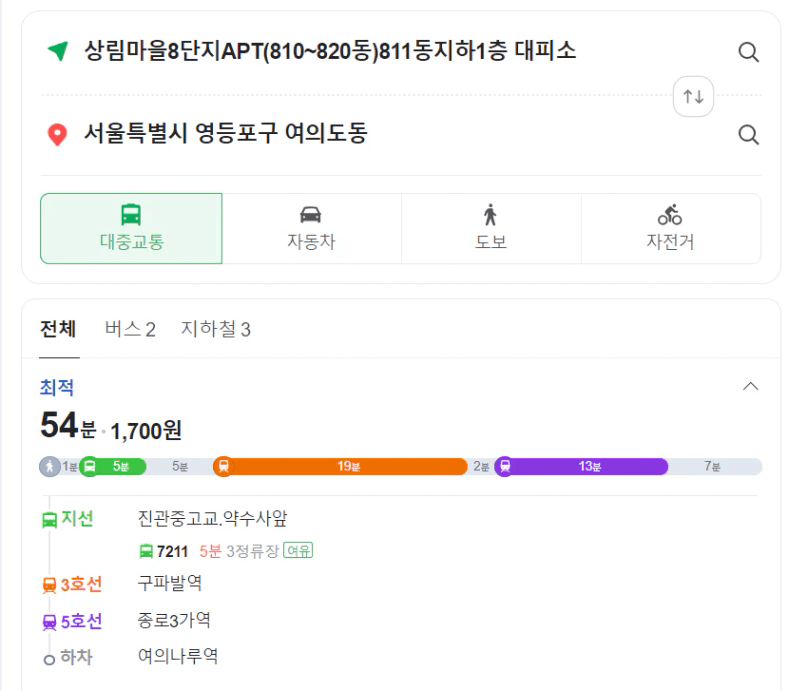Swap origin and destination with arrows button

[x=693, y=96]
